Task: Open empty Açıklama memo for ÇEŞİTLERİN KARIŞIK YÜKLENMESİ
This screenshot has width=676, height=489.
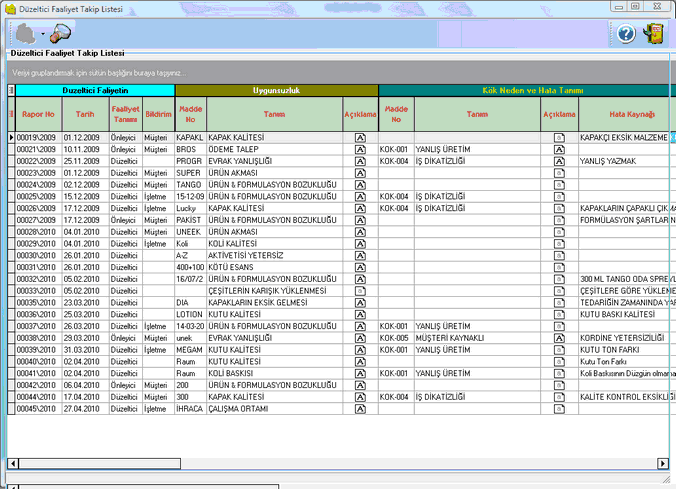Action: (360, 291)
